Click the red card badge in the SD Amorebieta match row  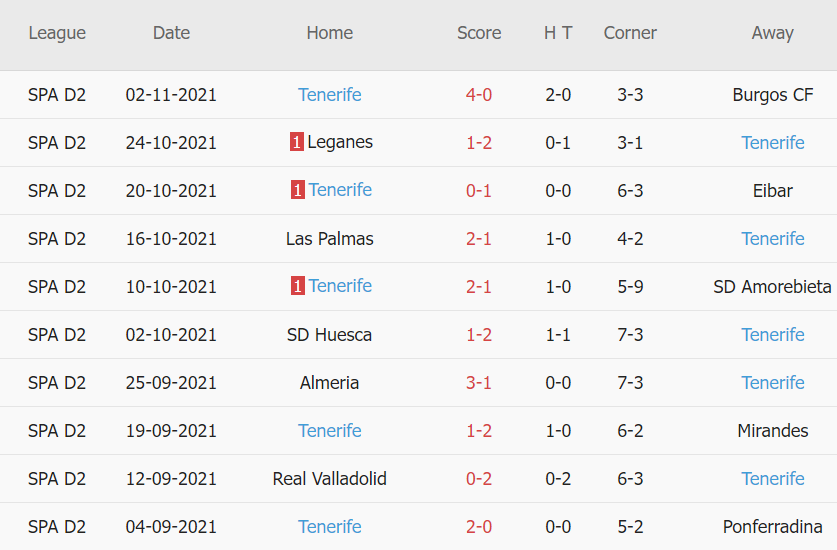[x=298, y=286]
